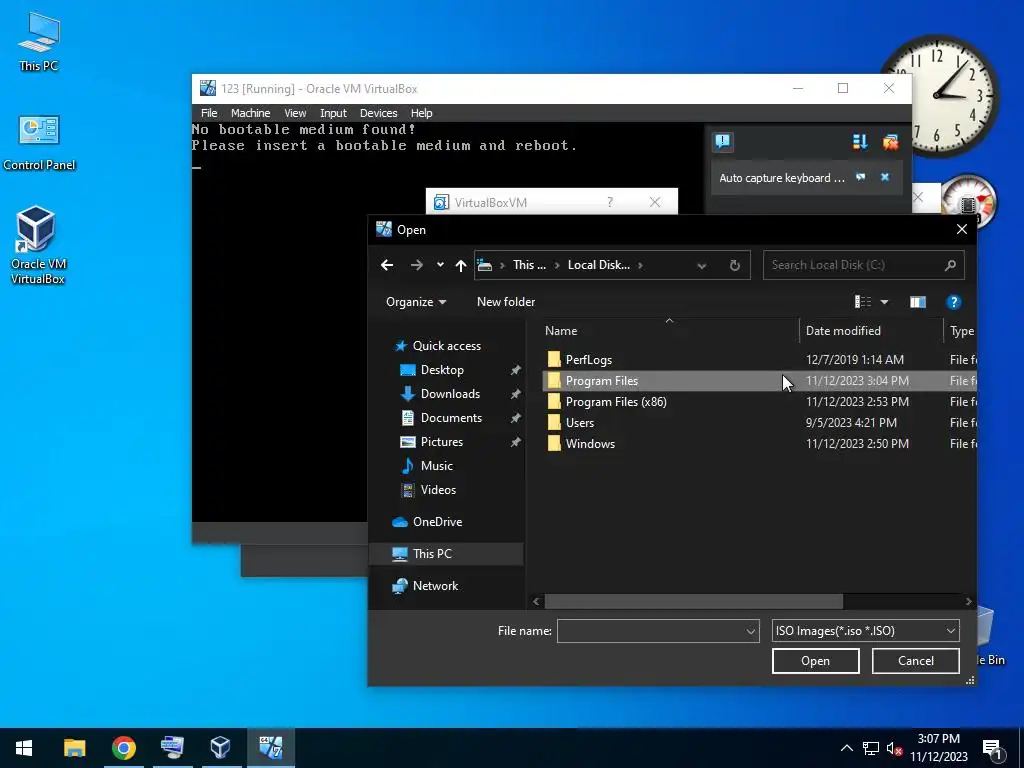Screen dimensions: 1024x768
Task: Open the Input menu in VirtualBox
Action: (333, 113)
